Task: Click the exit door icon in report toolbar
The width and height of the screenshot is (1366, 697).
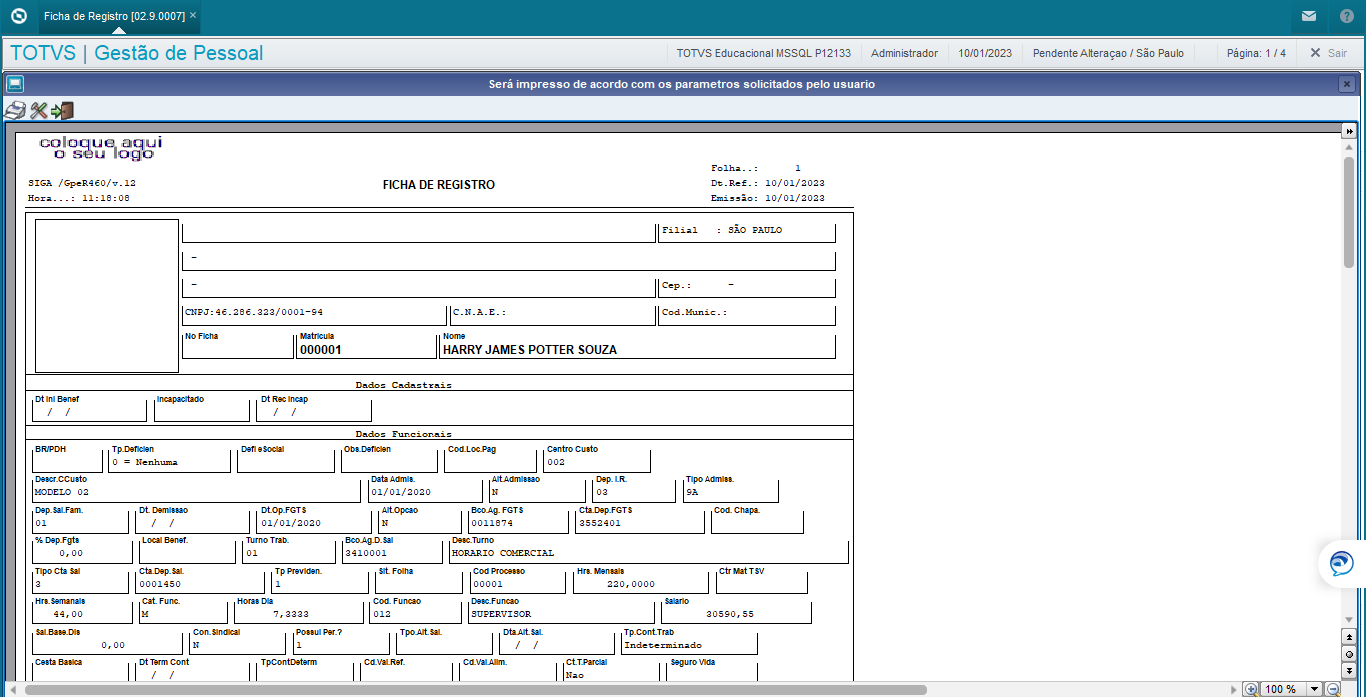Action: (63, 110)
